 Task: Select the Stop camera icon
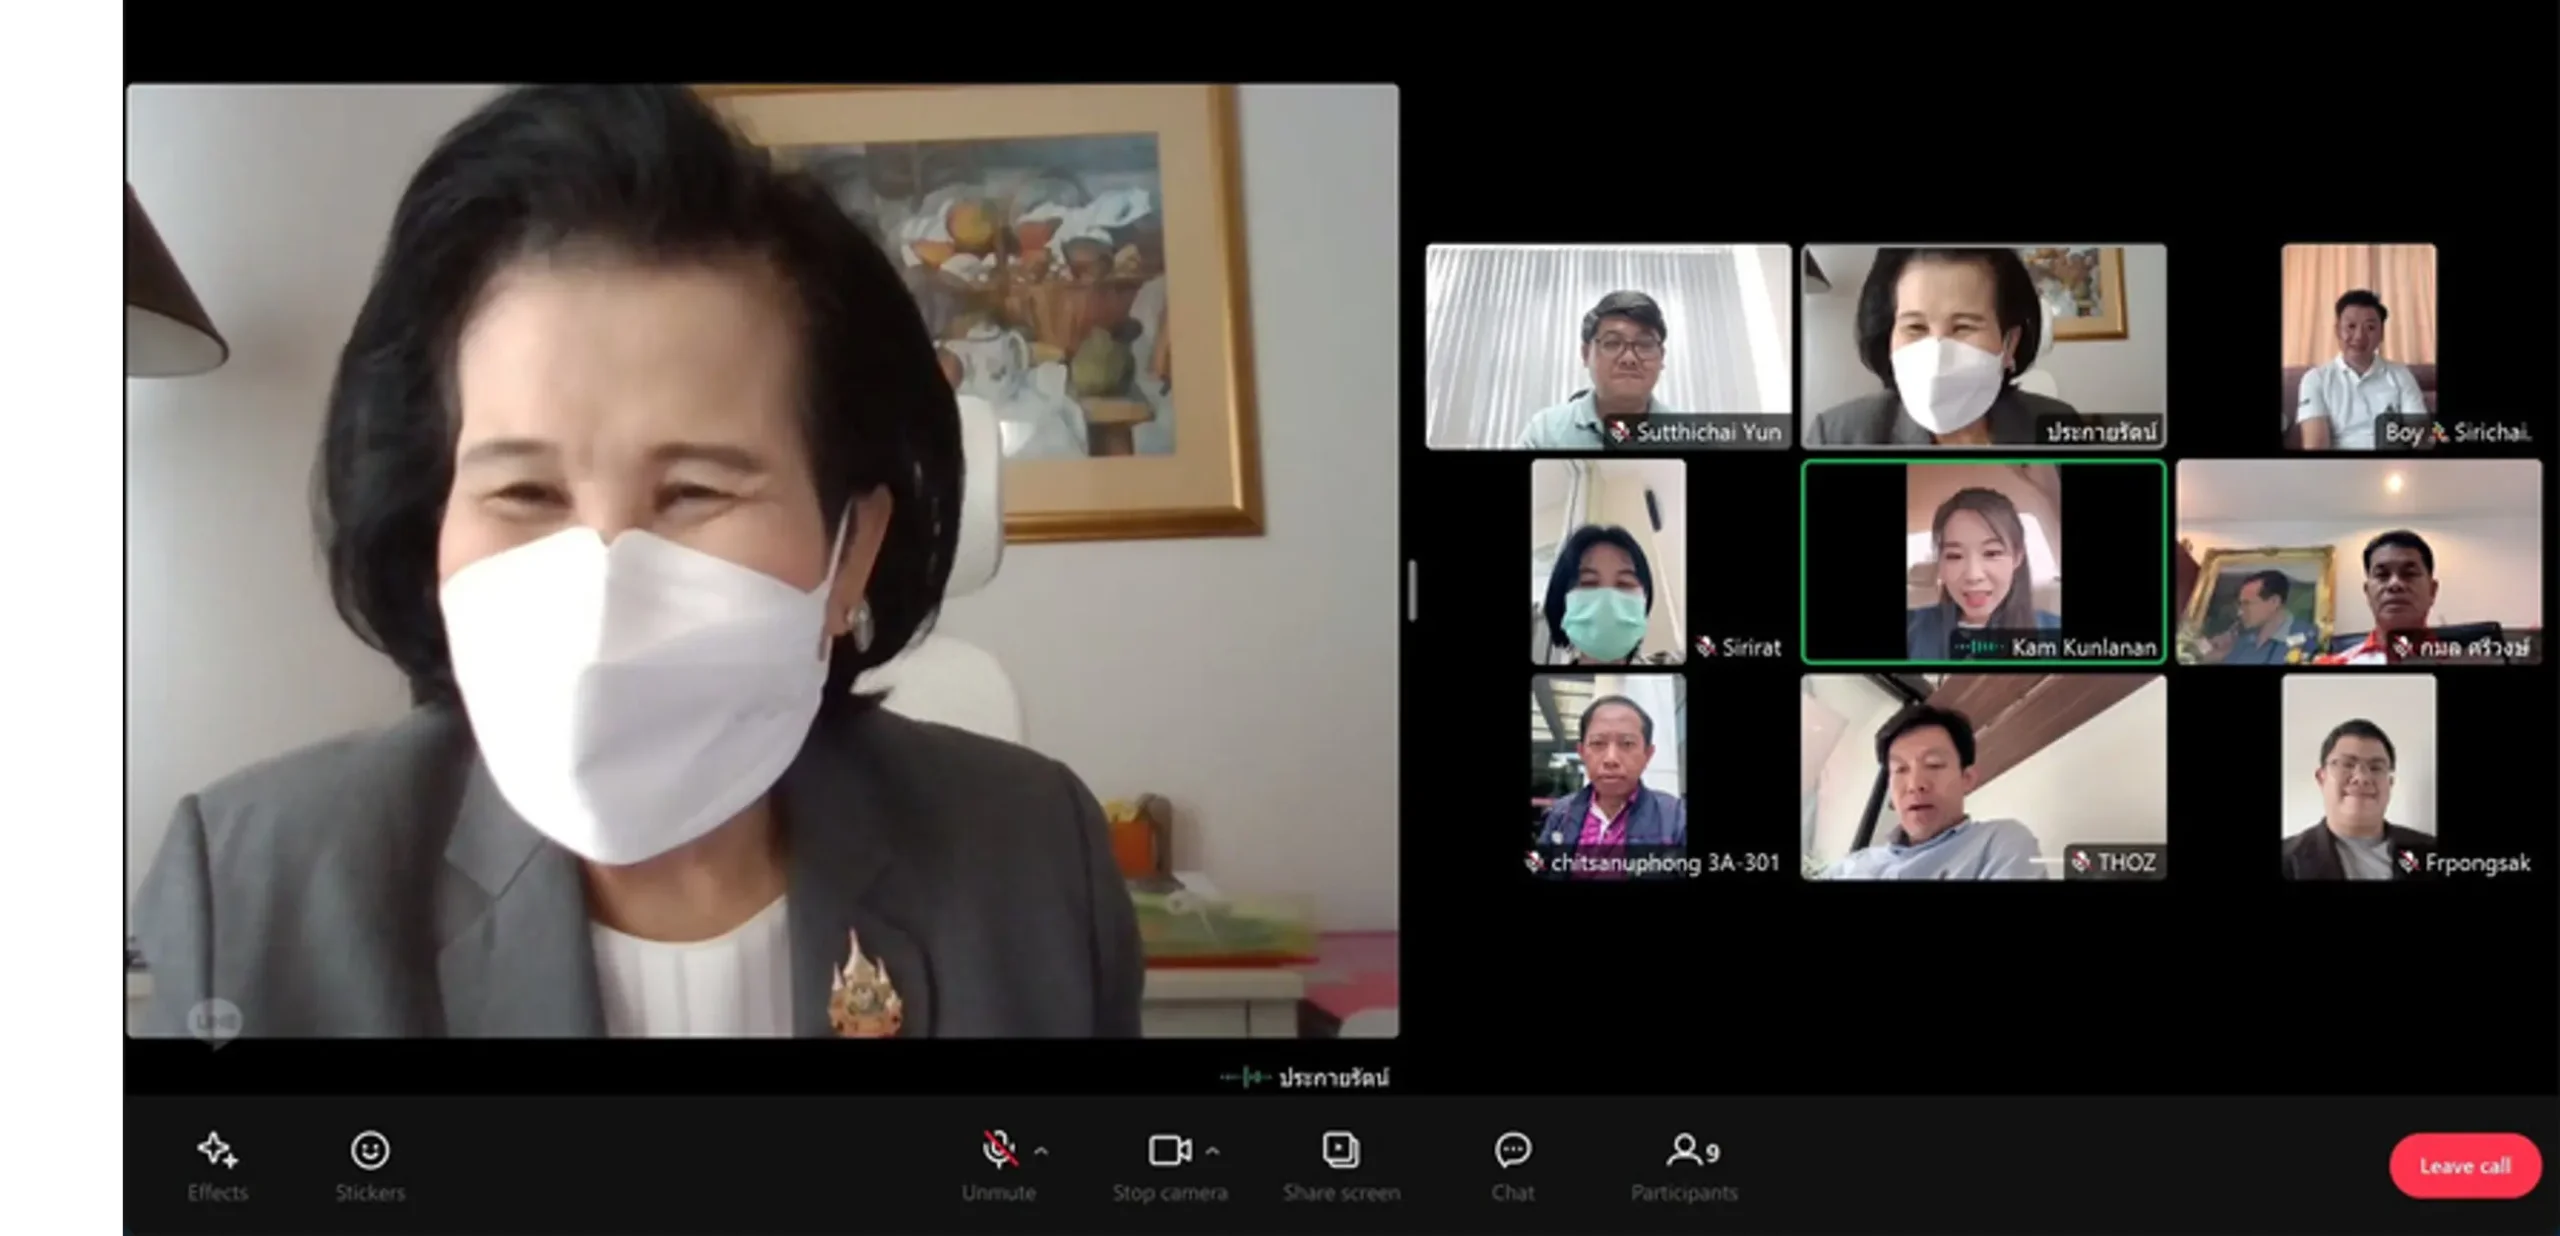(1170, 1151)
